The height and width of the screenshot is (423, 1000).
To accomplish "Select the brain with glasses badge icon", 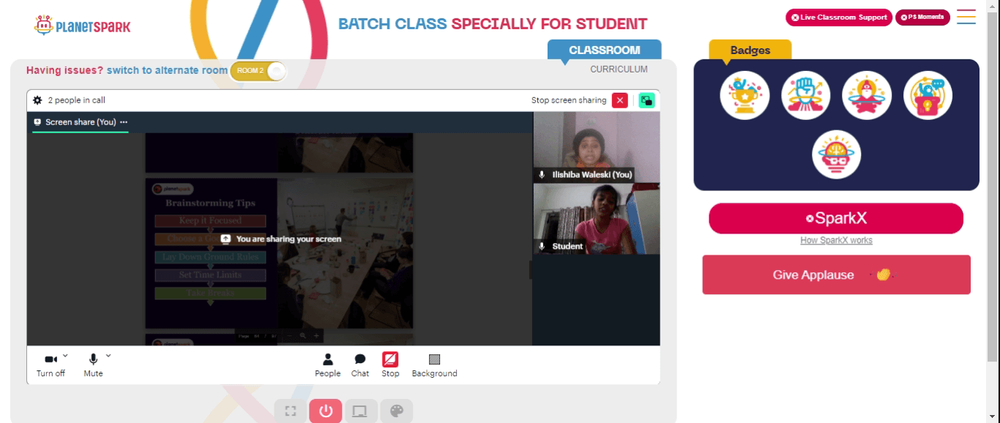I will [836, 154].
